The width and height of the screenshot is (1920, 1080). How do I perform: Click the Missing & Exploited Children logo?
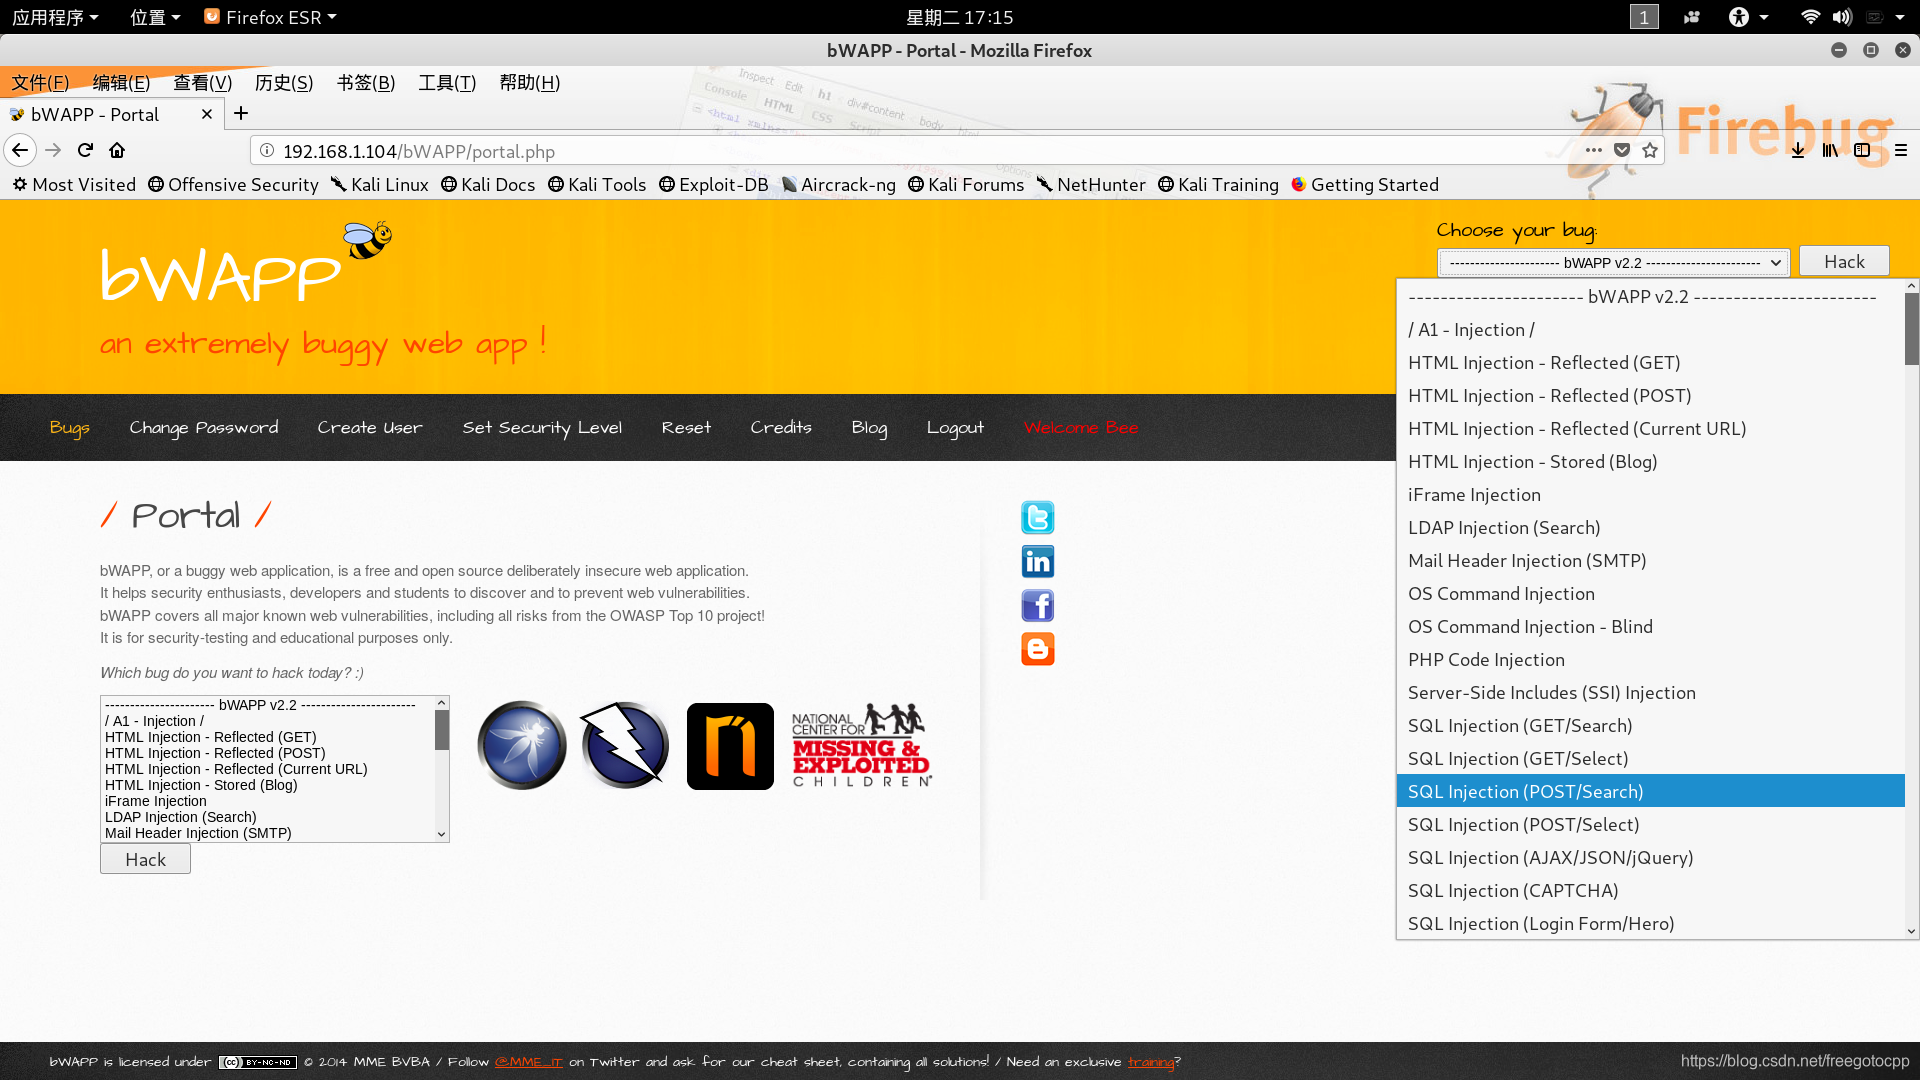(862, 746)
